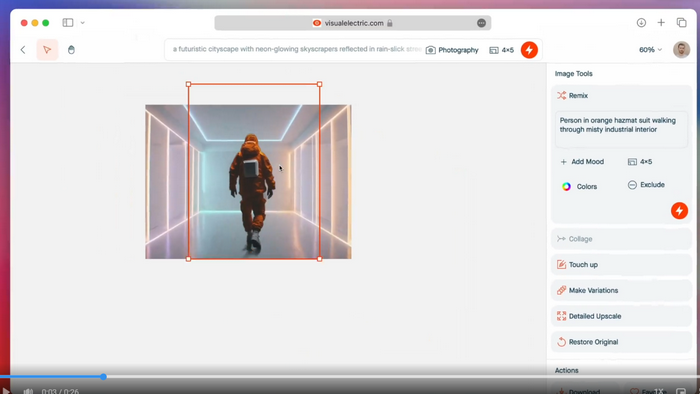Open Safari downloads icon
Viewport: 700px width, 394px height.
pos(641,22)
